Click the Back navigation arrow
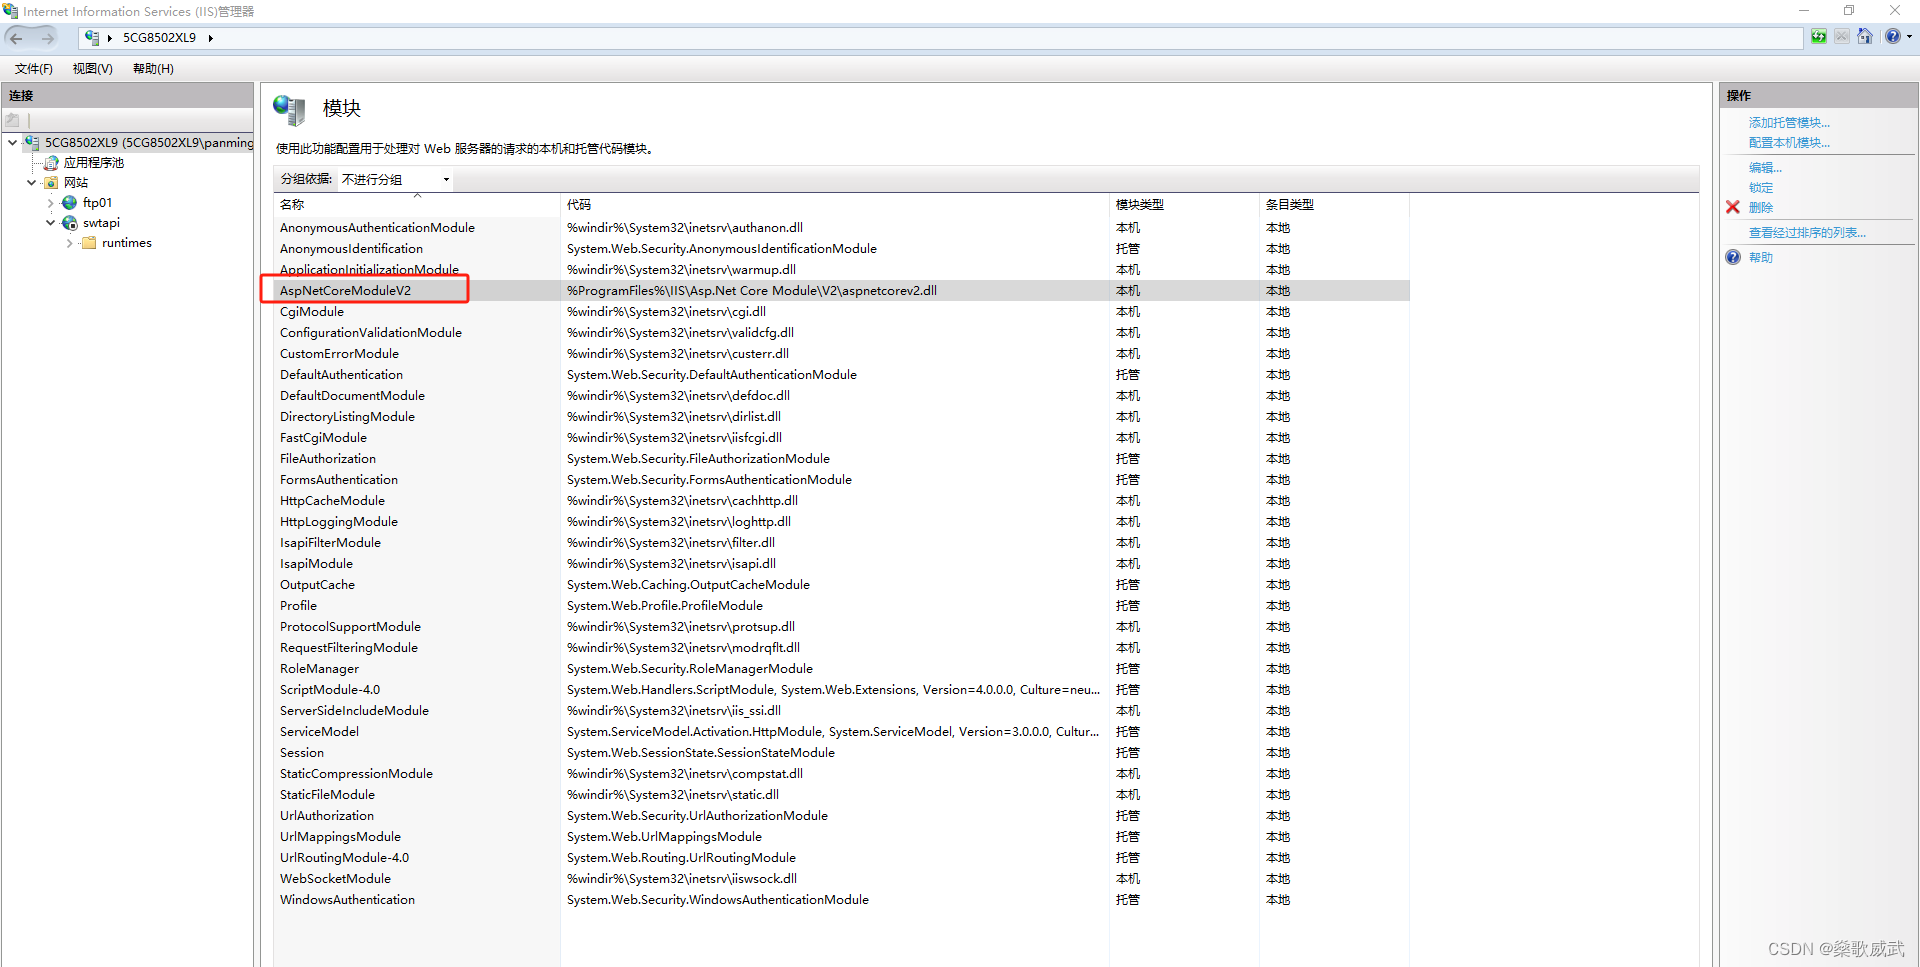This screenshot has height=967, width=1920. tap(16, 38)
